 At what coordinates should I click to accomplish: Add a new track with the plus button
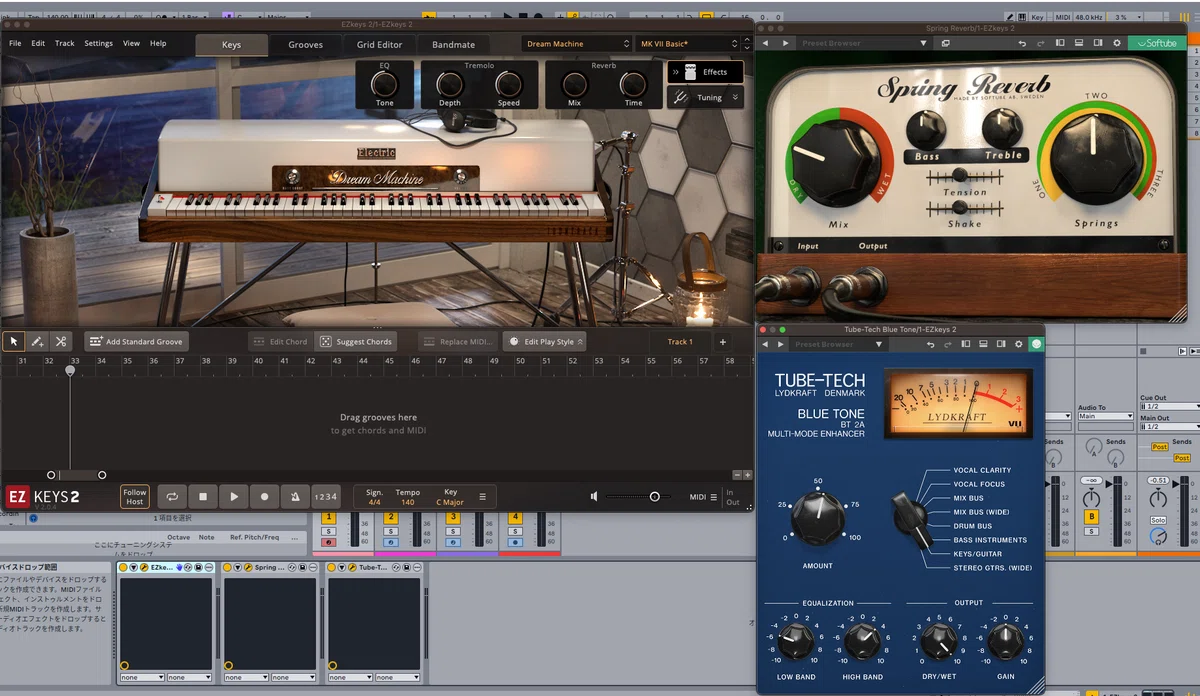coord(723,342)
